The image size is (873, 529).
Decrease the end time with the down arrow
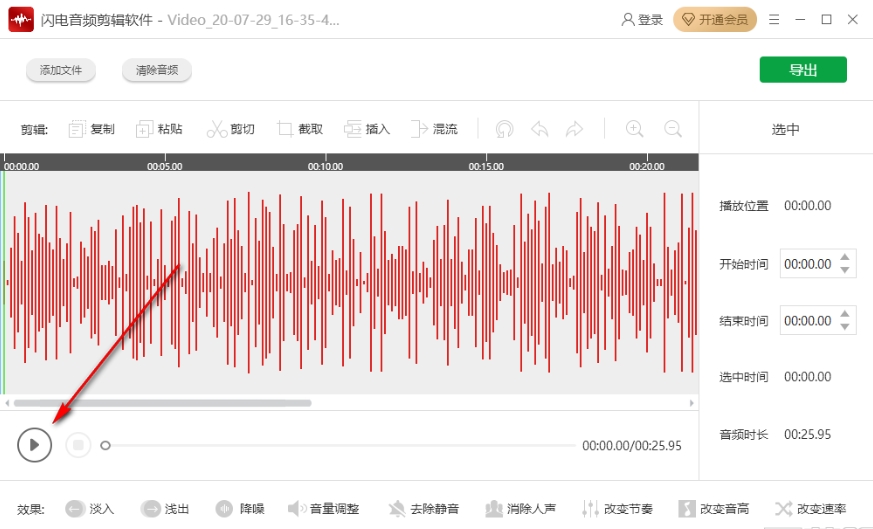[845, 327]
